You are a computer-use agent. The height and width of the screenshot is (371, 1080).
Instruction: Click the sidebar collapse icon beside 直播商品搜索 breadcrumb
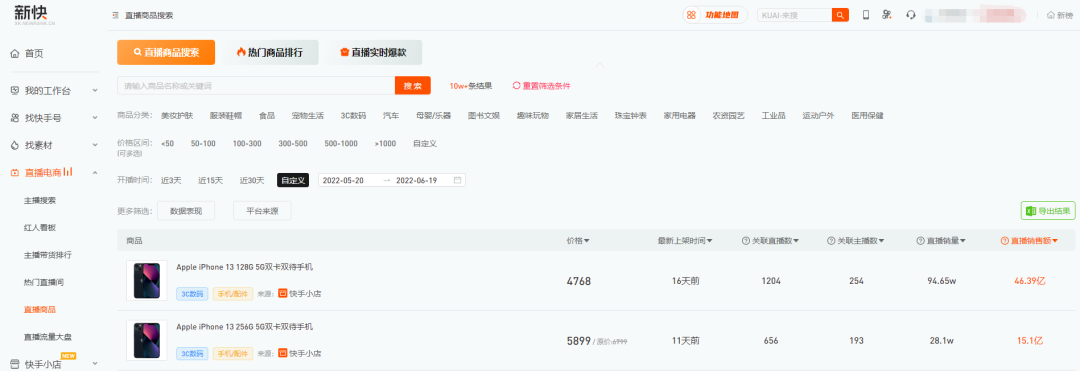[x=116, y=15]
